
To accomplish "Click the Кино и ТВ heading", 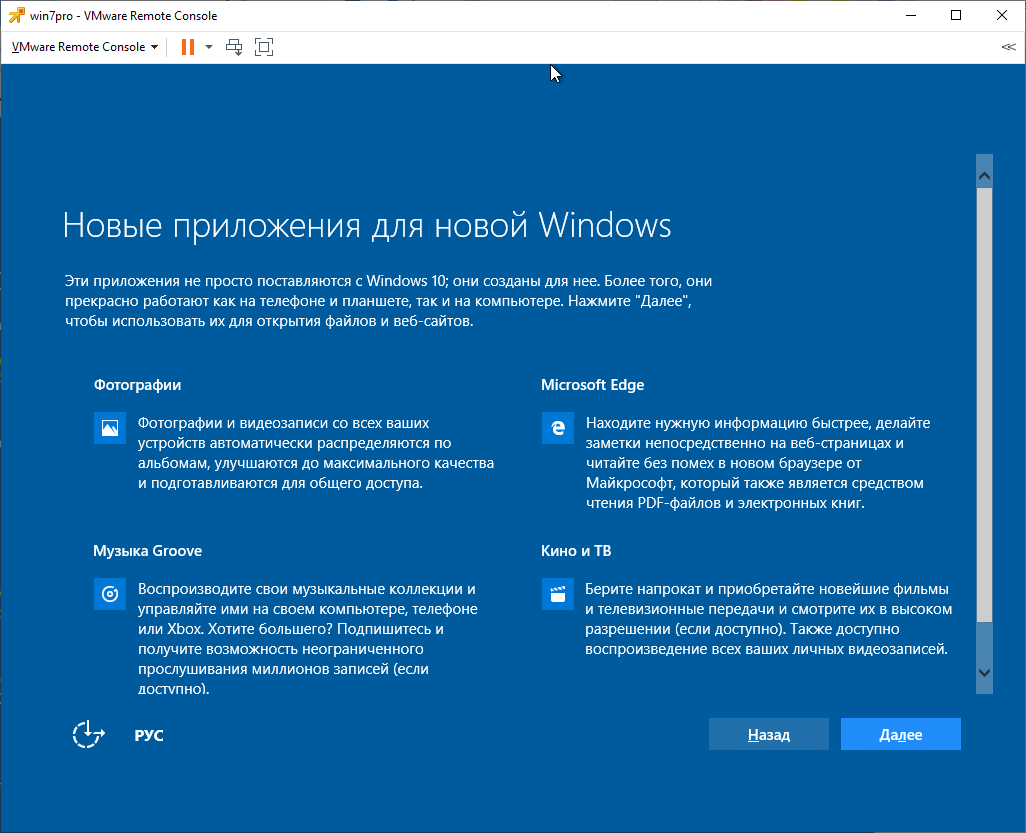I will click(x=576, y=551).
